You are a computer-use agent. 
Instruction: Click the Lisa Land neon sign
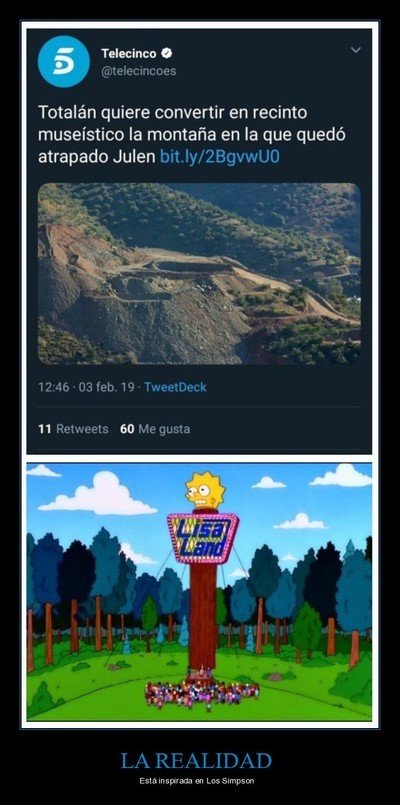(x=203, y=539)
